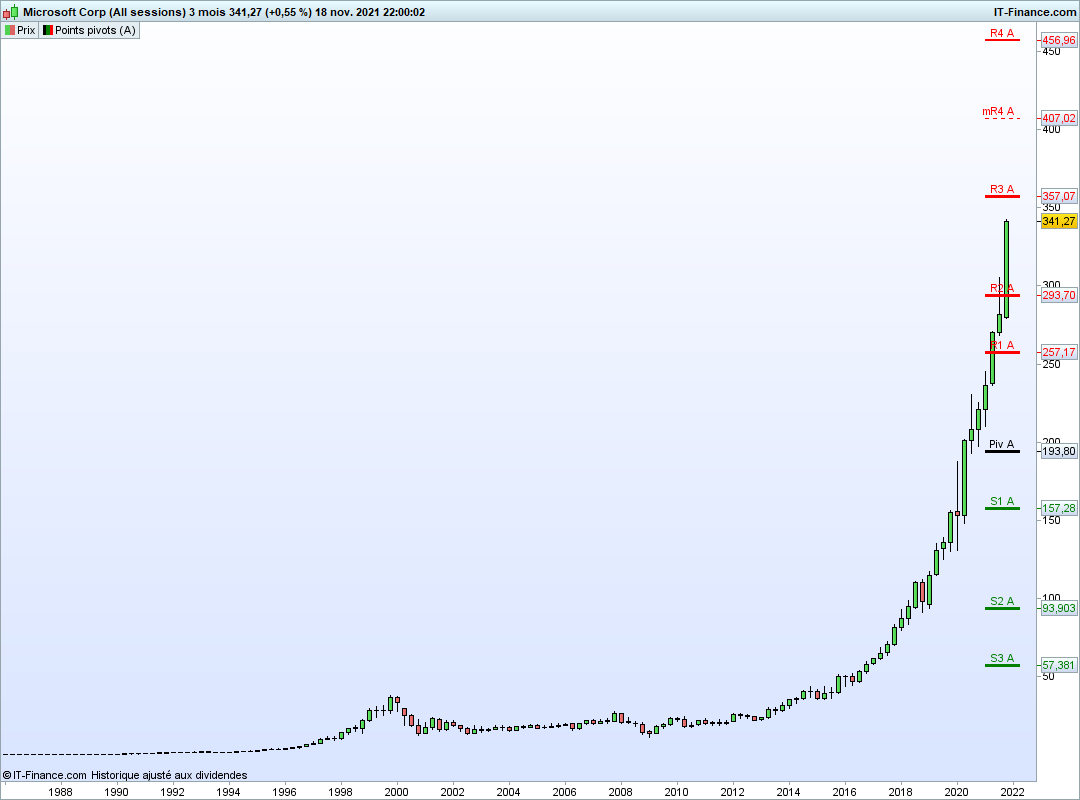The height and width of the screenshot is (800, 1080).
Task: Click the 57,381 support price tag
Action: point(1059,665)
